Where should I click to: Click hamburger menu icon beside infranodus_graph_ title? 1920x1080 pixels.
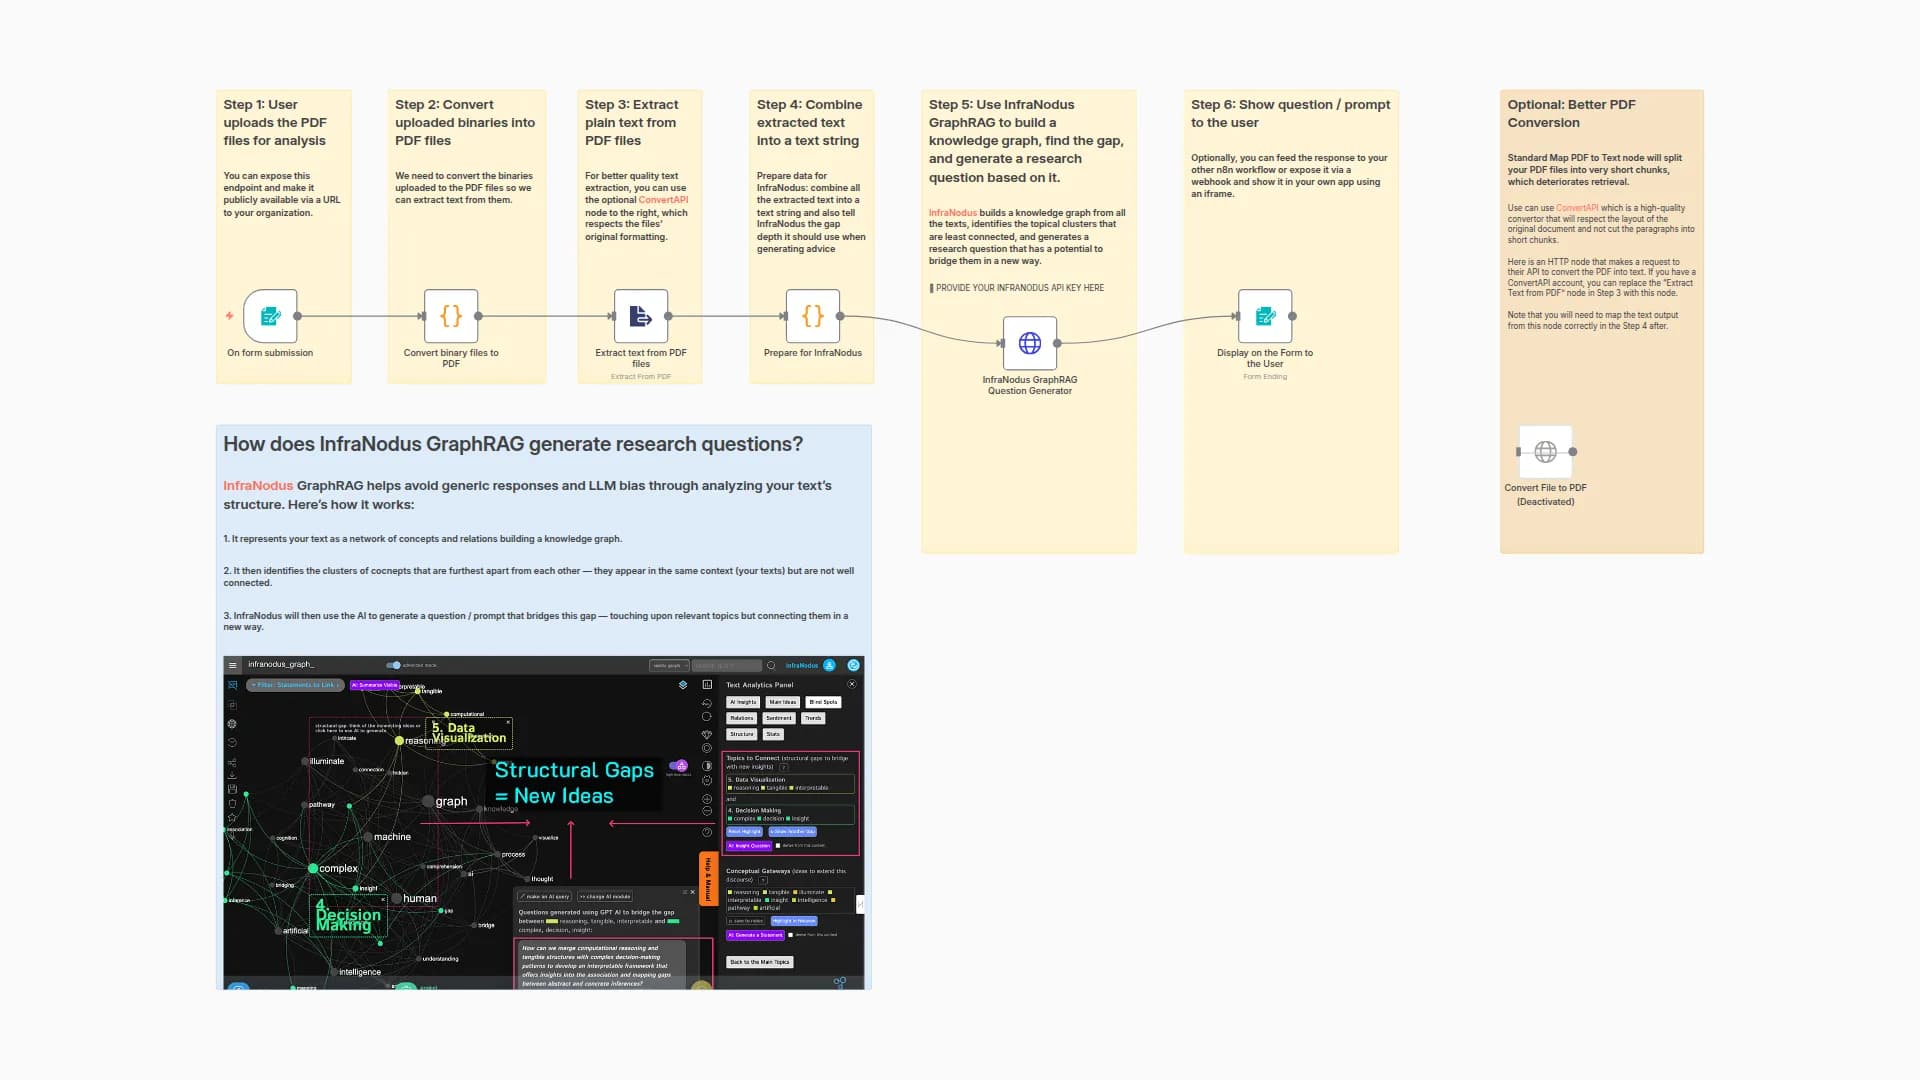(x=233, y=665)
